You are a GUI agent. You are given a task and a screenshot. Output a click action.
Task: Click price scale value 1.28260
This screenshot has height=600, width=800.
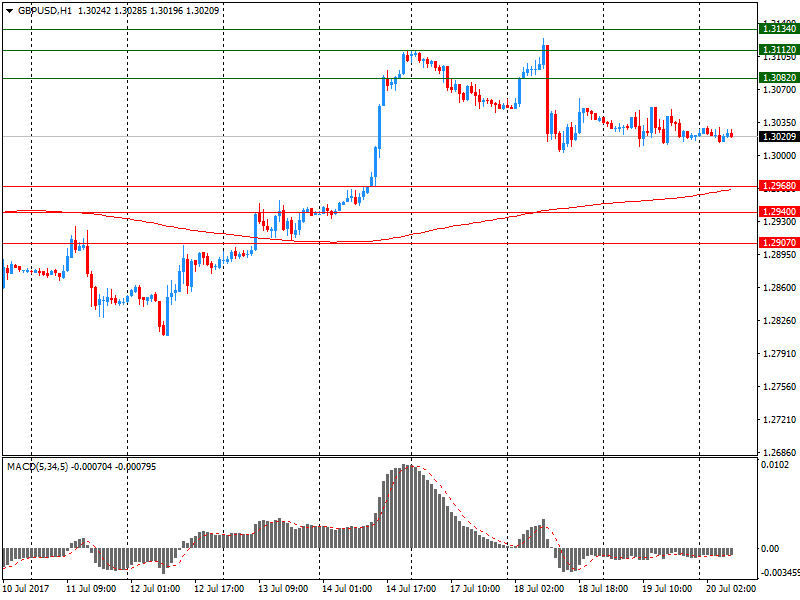[779, 321]
